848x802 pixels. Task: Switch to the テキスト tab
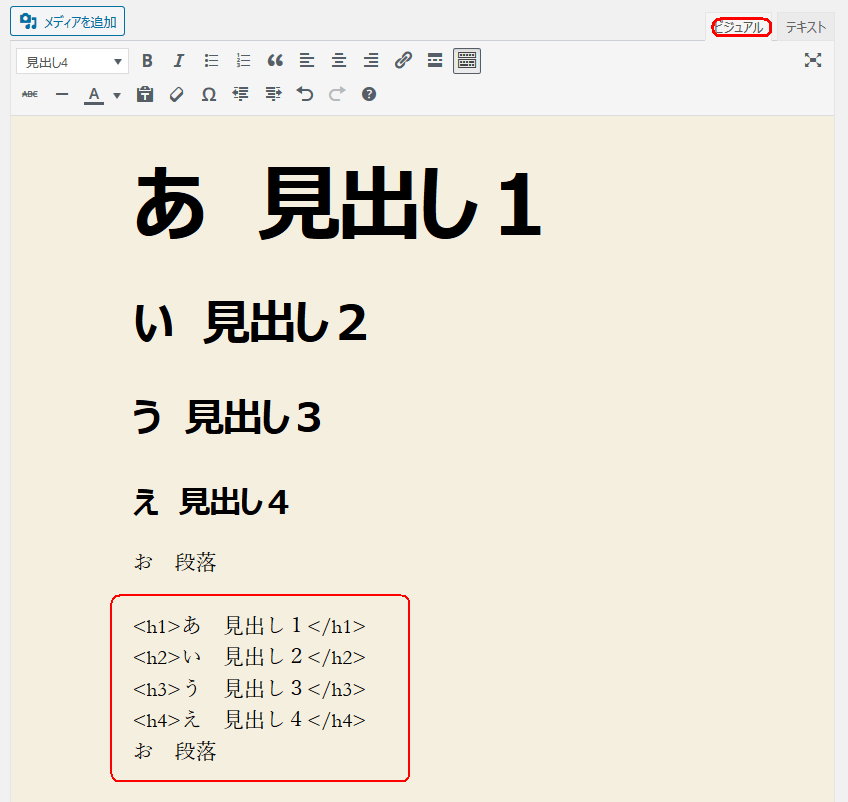pyautogui.click(x=805, y=28)
